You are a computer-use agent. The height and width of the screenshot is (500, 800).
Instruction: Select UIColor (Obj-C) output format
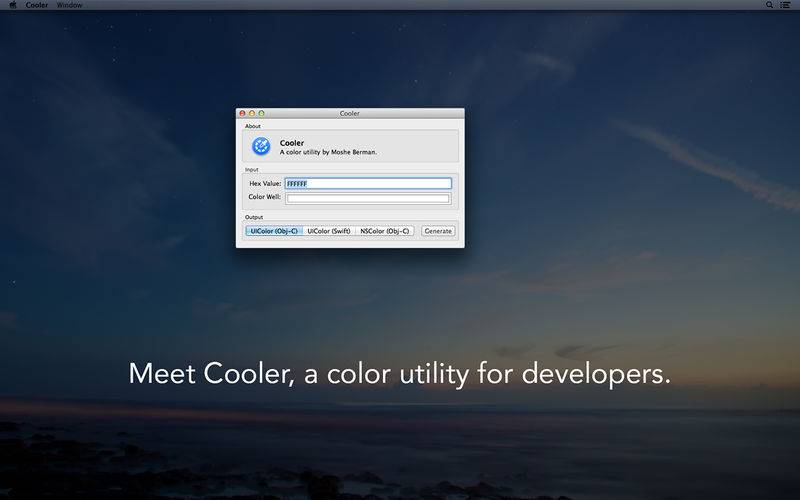[x=274, y=231]
